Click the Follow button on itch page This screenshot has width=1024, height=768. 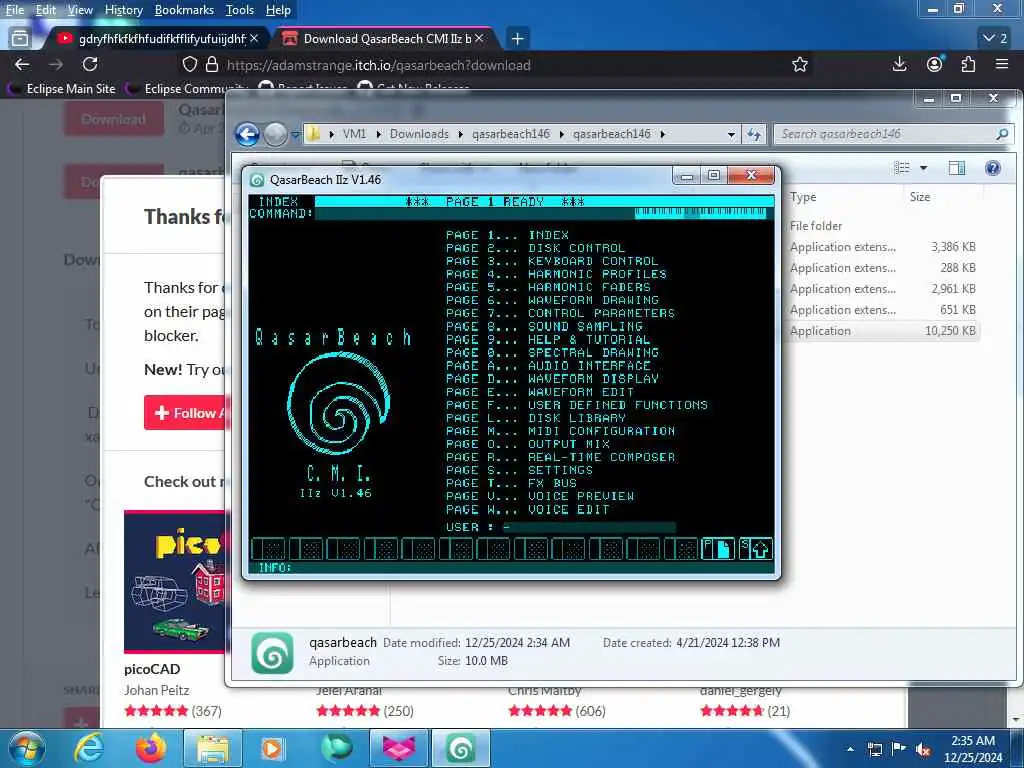[186, 413]
